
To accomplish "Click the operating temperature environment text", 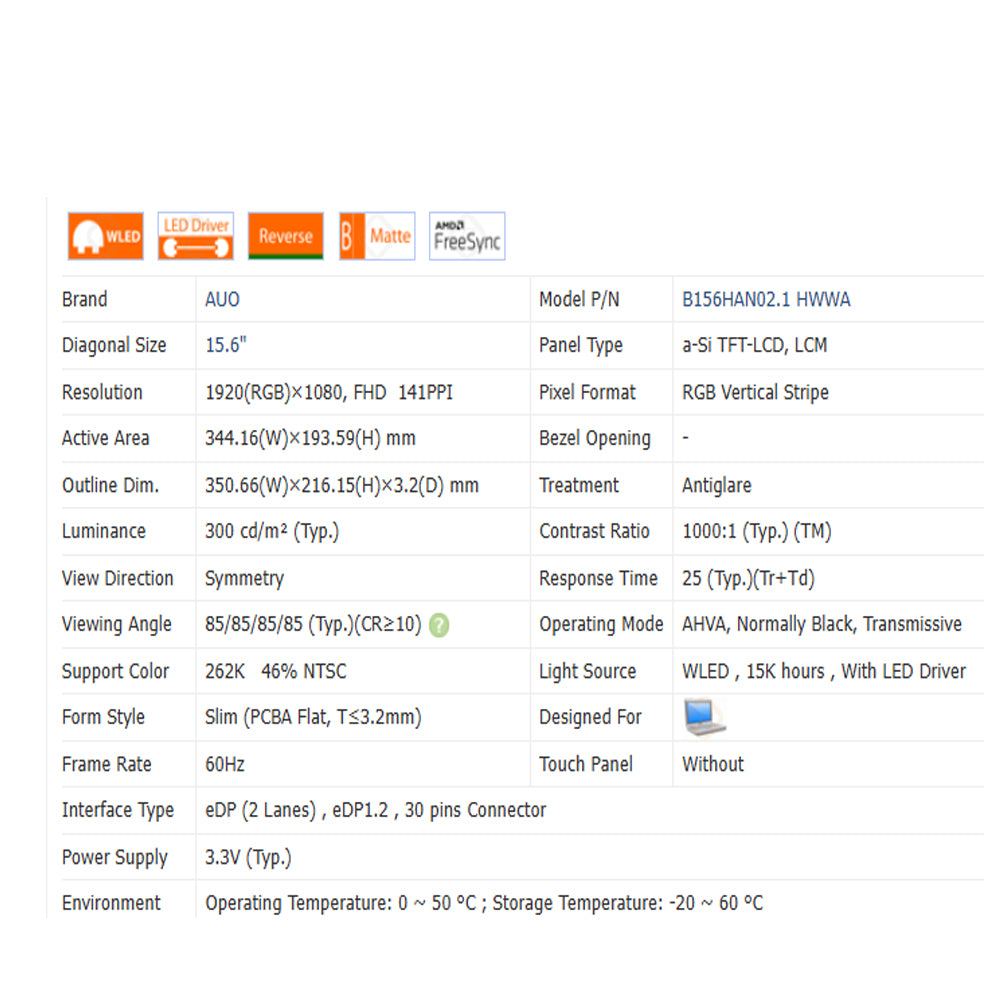I will click(484, 903).
